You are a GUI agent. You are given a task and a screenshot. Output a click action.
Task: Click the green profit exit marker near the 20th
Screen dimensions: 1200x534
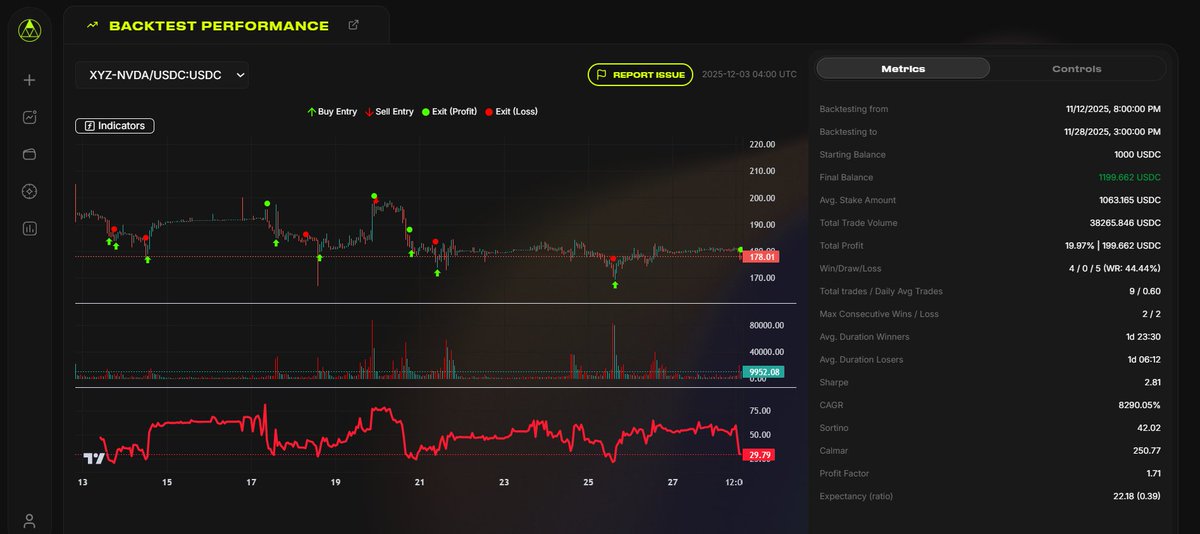click(374, 196)
